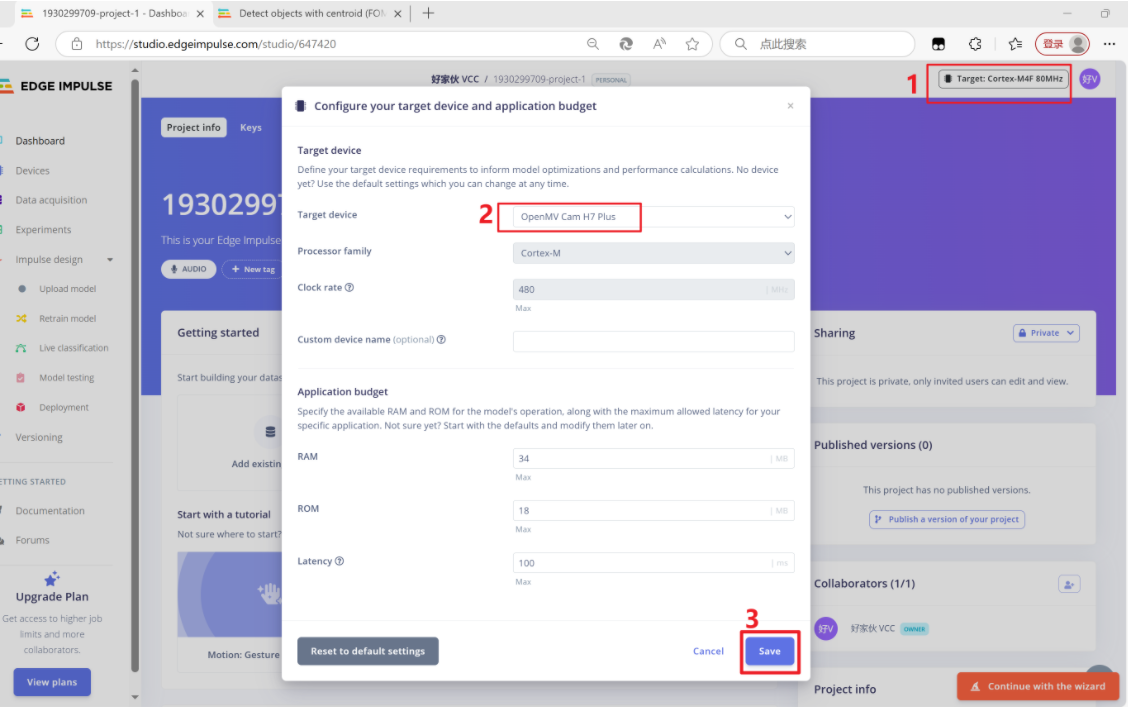
Task: Click the Clock rate field
Action: click(653, 289)
